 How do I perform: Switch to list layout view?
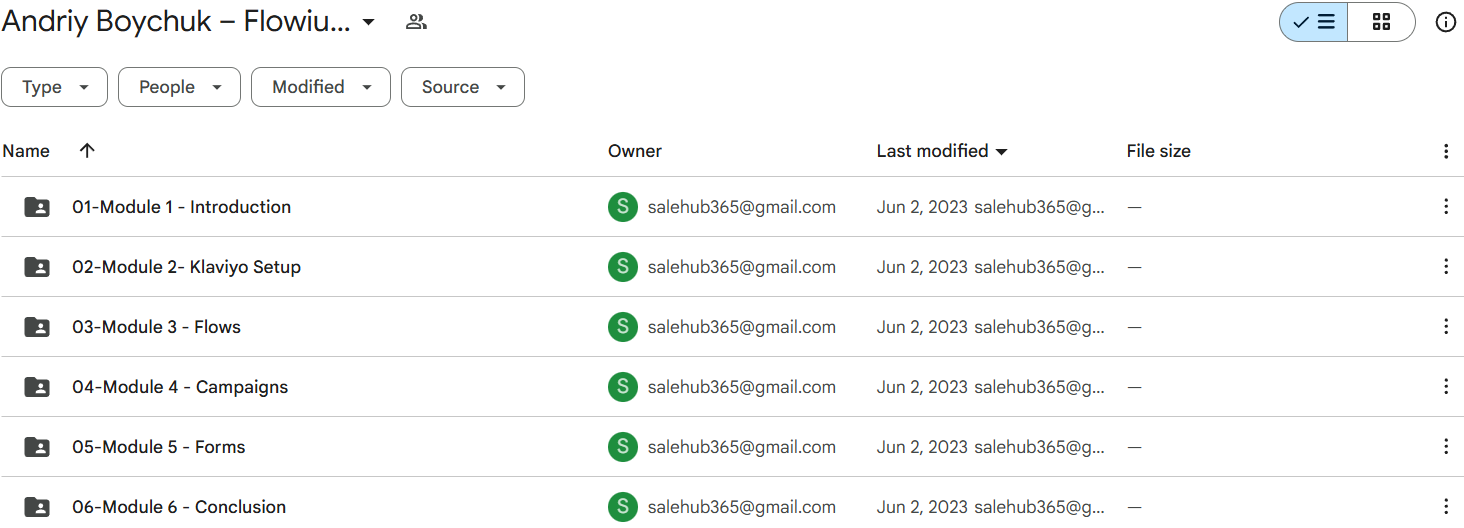coord(1314,22)
